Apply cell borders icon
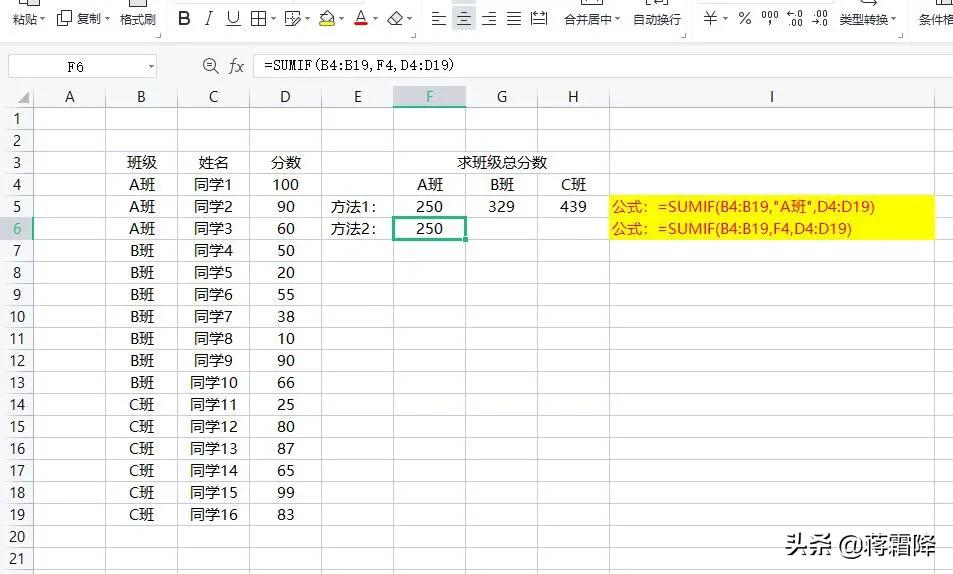The width and height of the screenshot is (953, 574). click(258, 19)
